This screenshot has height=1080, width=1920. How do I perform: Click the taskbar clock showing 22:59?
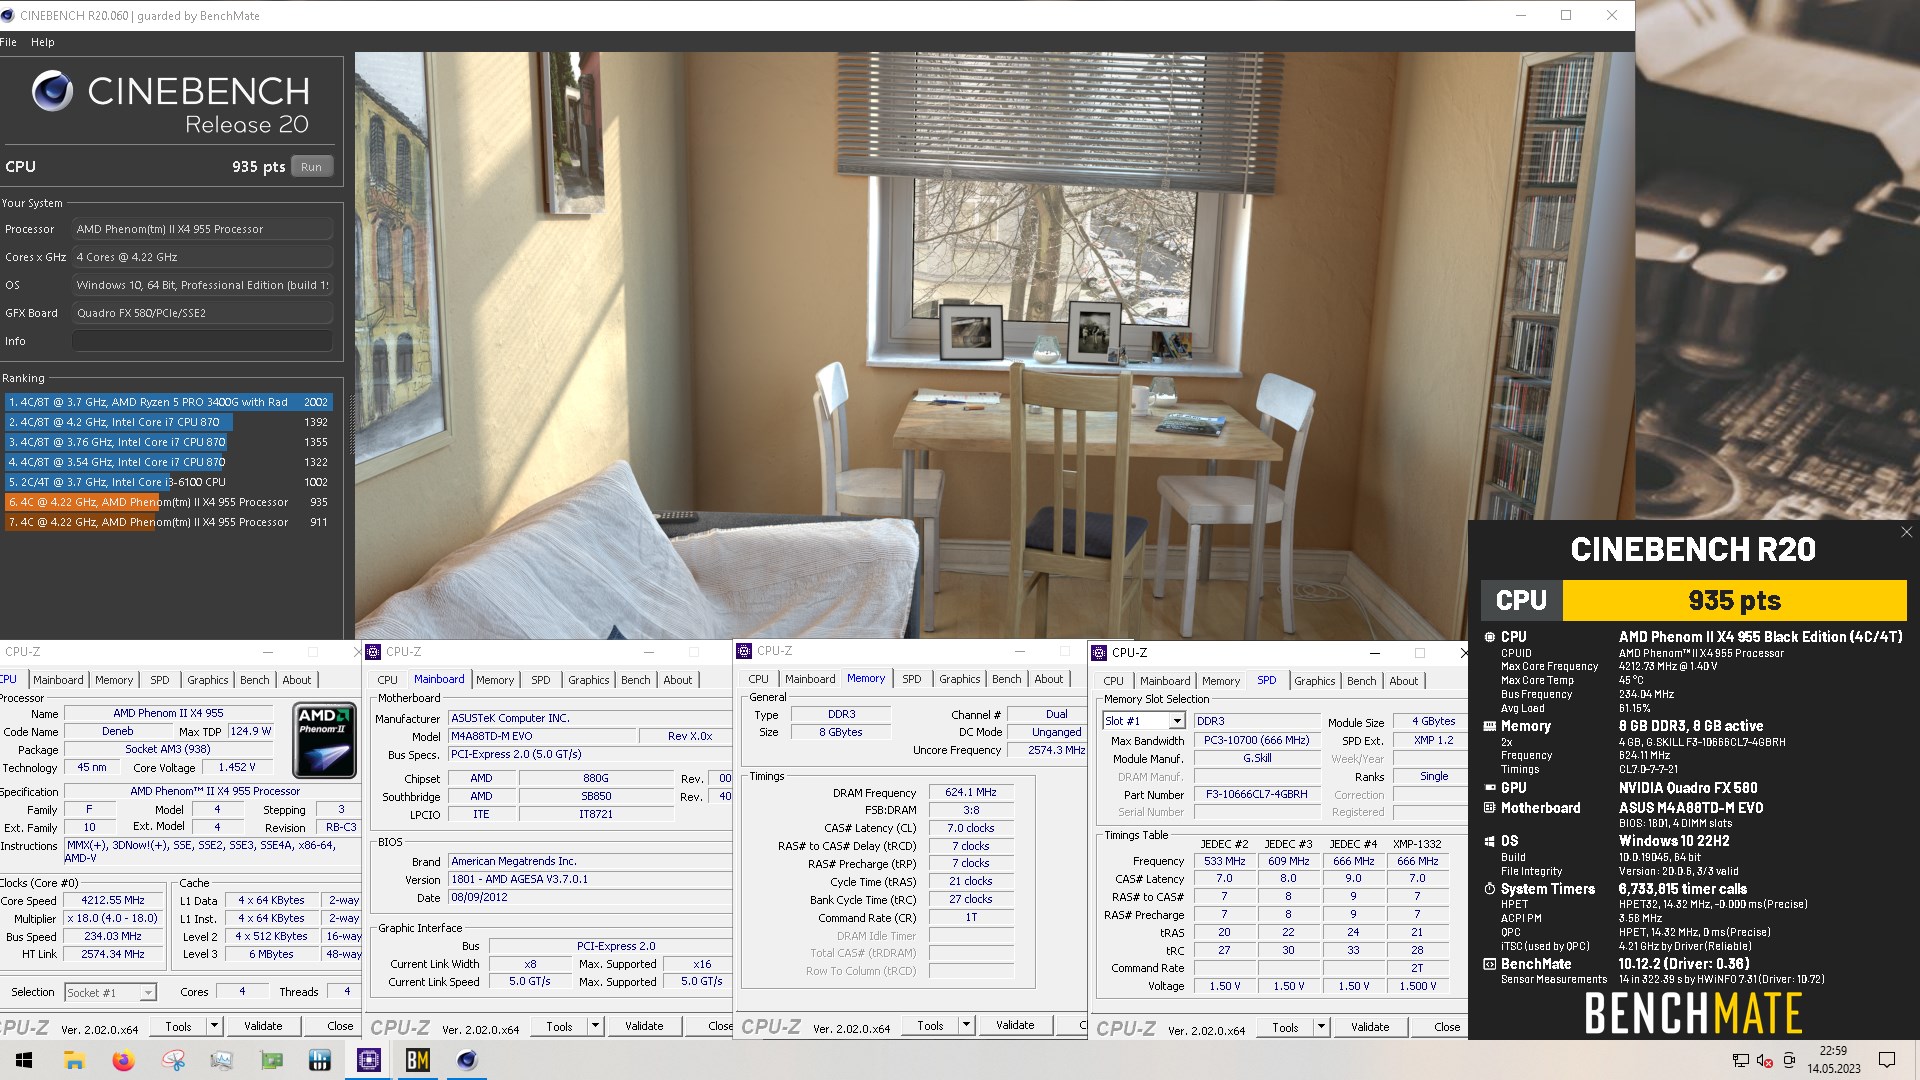(1833, 1060)
